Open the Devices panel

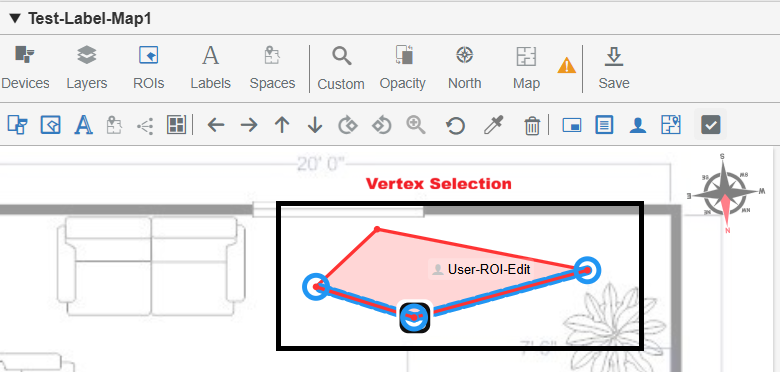[x=25, y=67]
